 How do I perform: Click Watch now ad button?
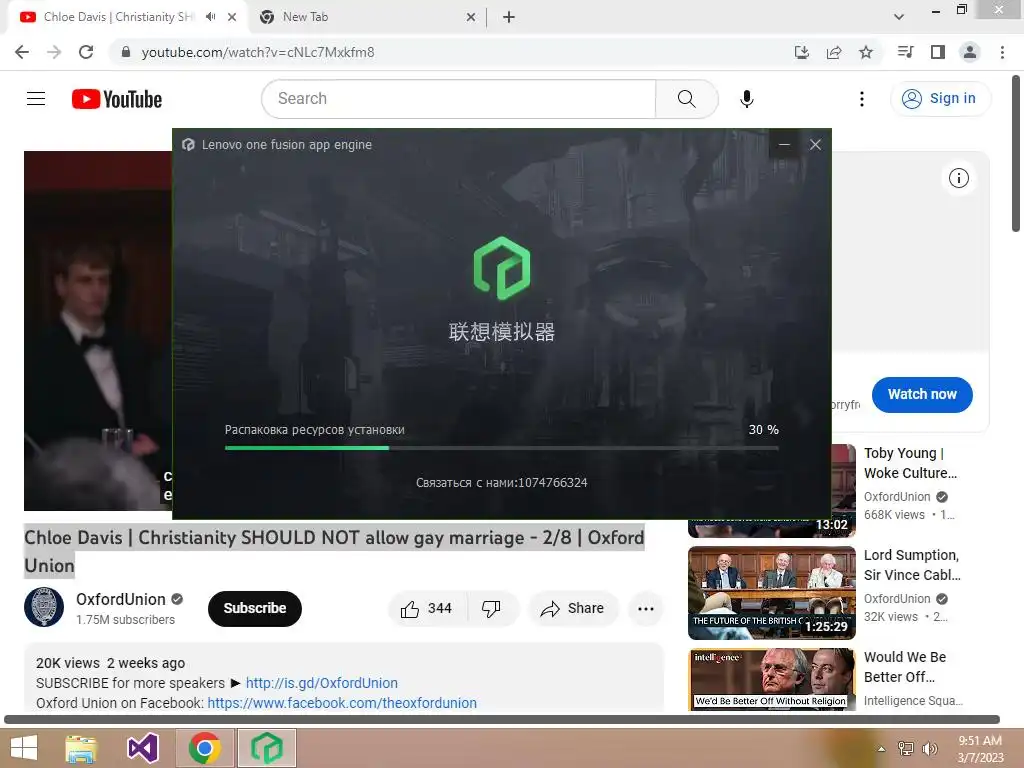(922, 394)
